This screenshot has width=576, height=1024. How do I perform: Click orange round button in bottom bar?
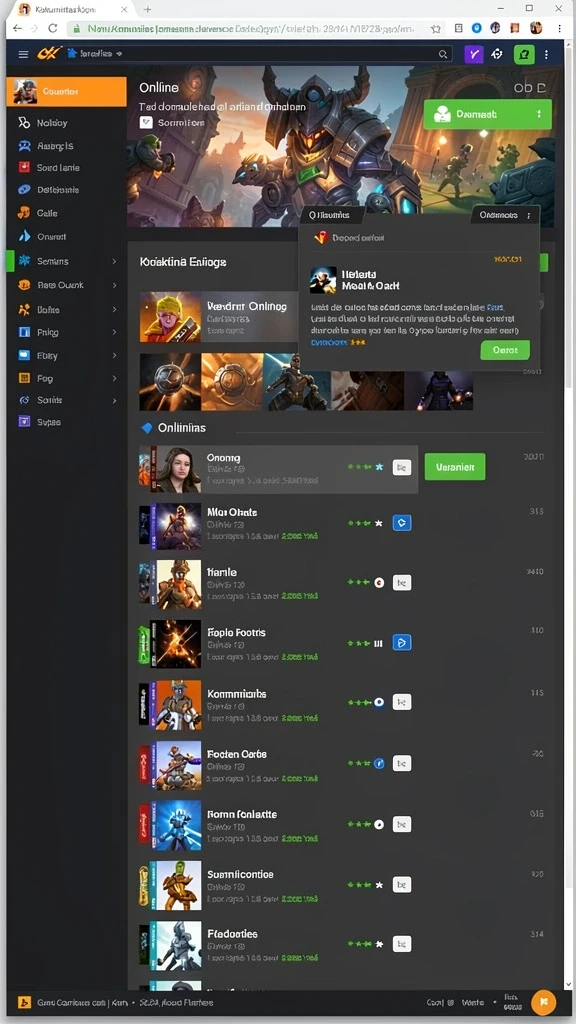543,1002
